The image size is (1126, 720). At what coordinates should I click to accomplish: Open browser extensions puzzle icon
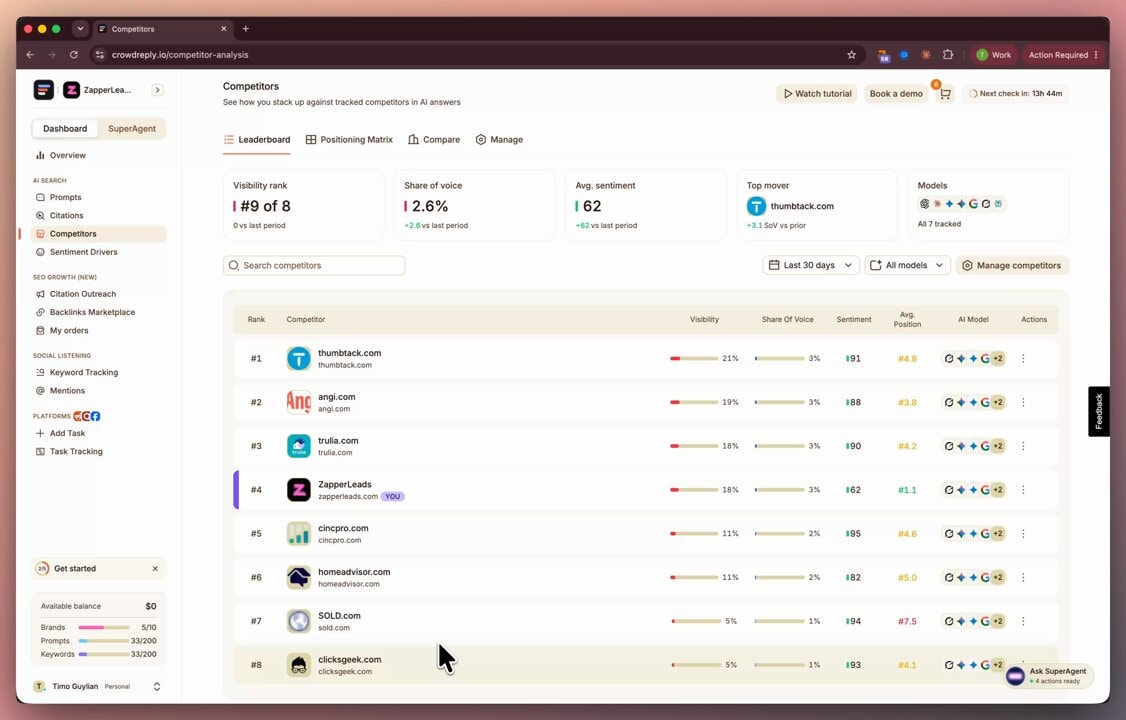tap(948, 55)
